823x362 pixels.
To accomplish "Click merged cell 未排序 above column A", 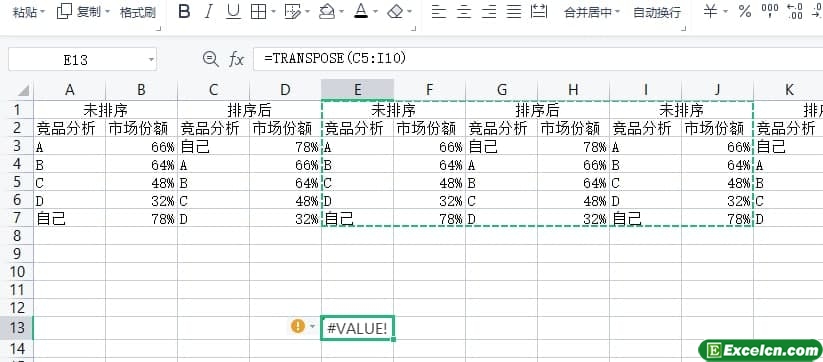I will 105,110.
